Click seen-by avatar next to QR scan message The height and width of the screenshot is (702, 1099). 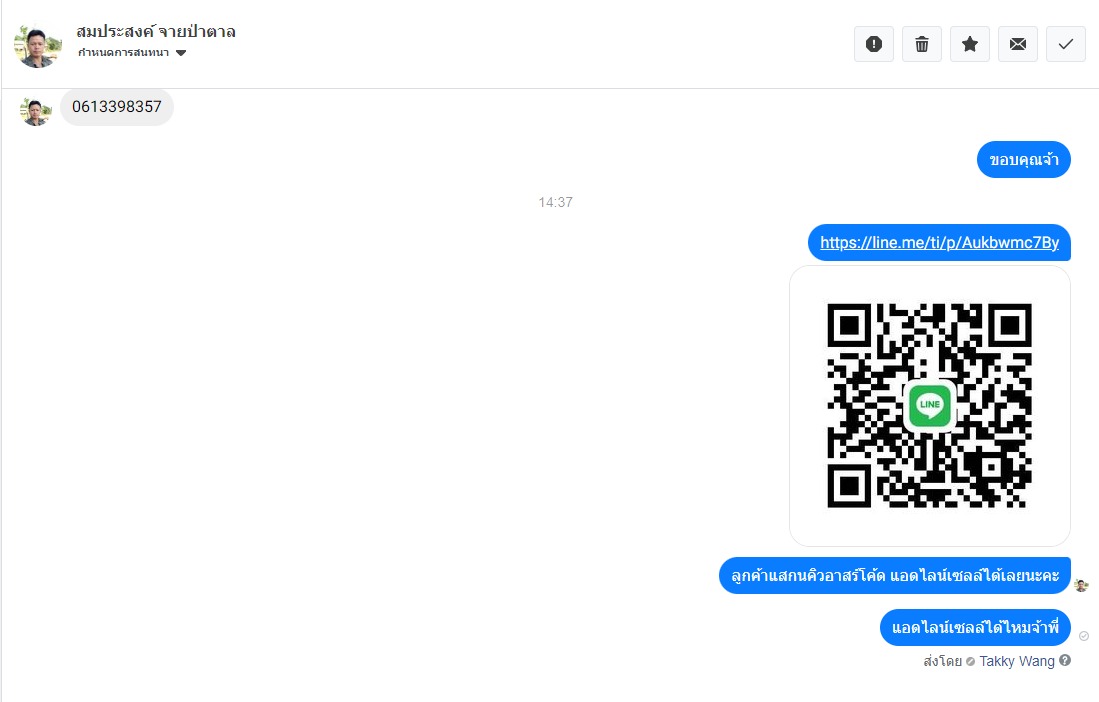coord(1081,585)
